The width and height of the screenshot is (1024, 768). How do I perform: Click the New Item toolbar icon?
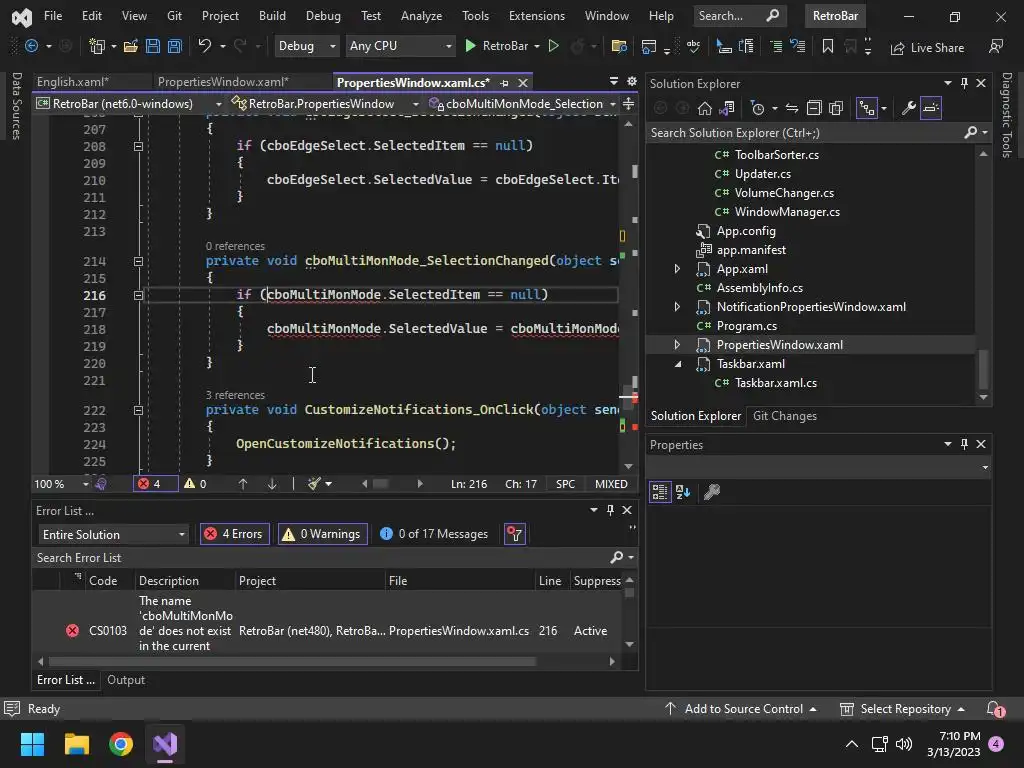[97, 46]
